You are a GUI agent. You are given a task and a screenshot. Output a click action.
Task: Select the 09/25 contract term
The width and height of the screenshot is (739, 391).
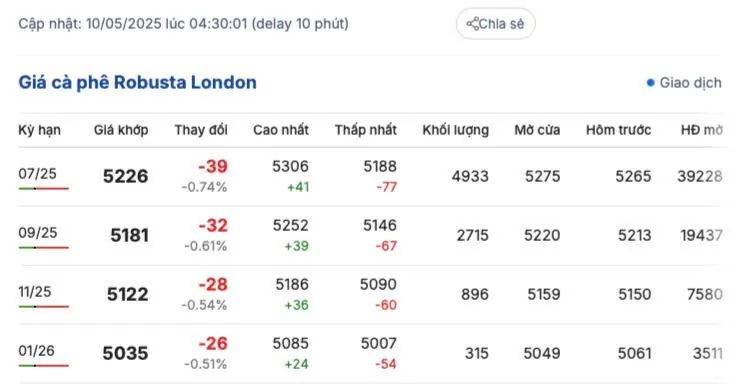click(38, 233)
